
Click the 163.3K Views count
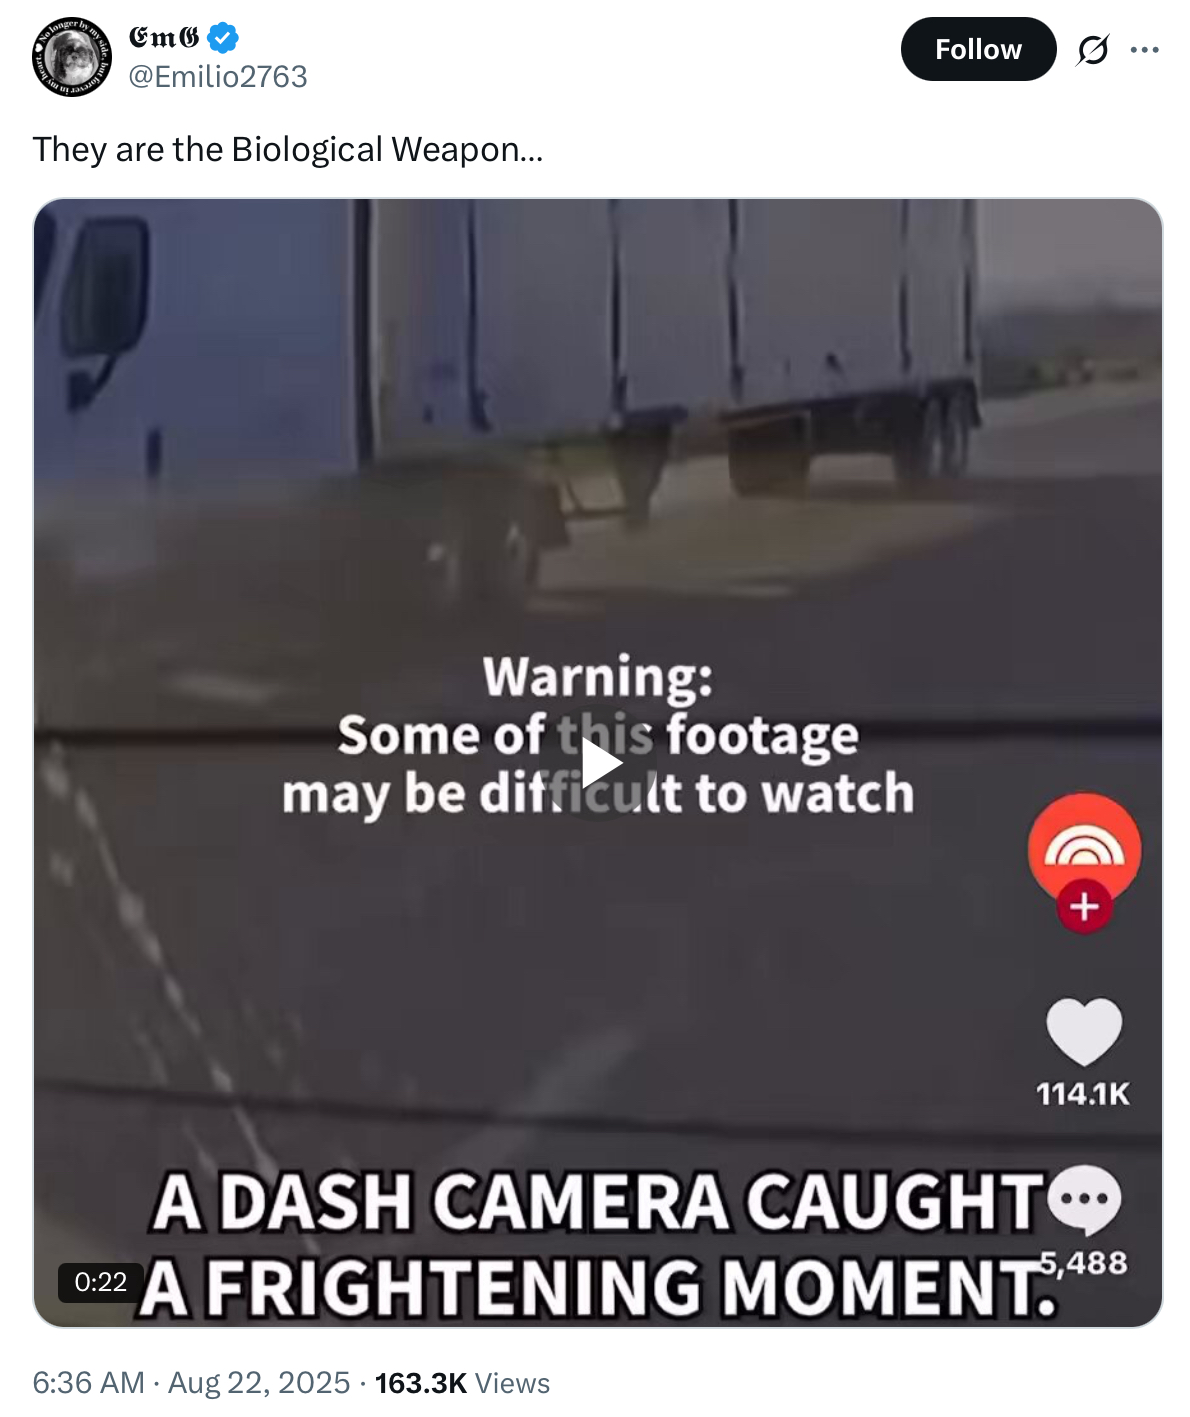click(x=462, y=1382)
